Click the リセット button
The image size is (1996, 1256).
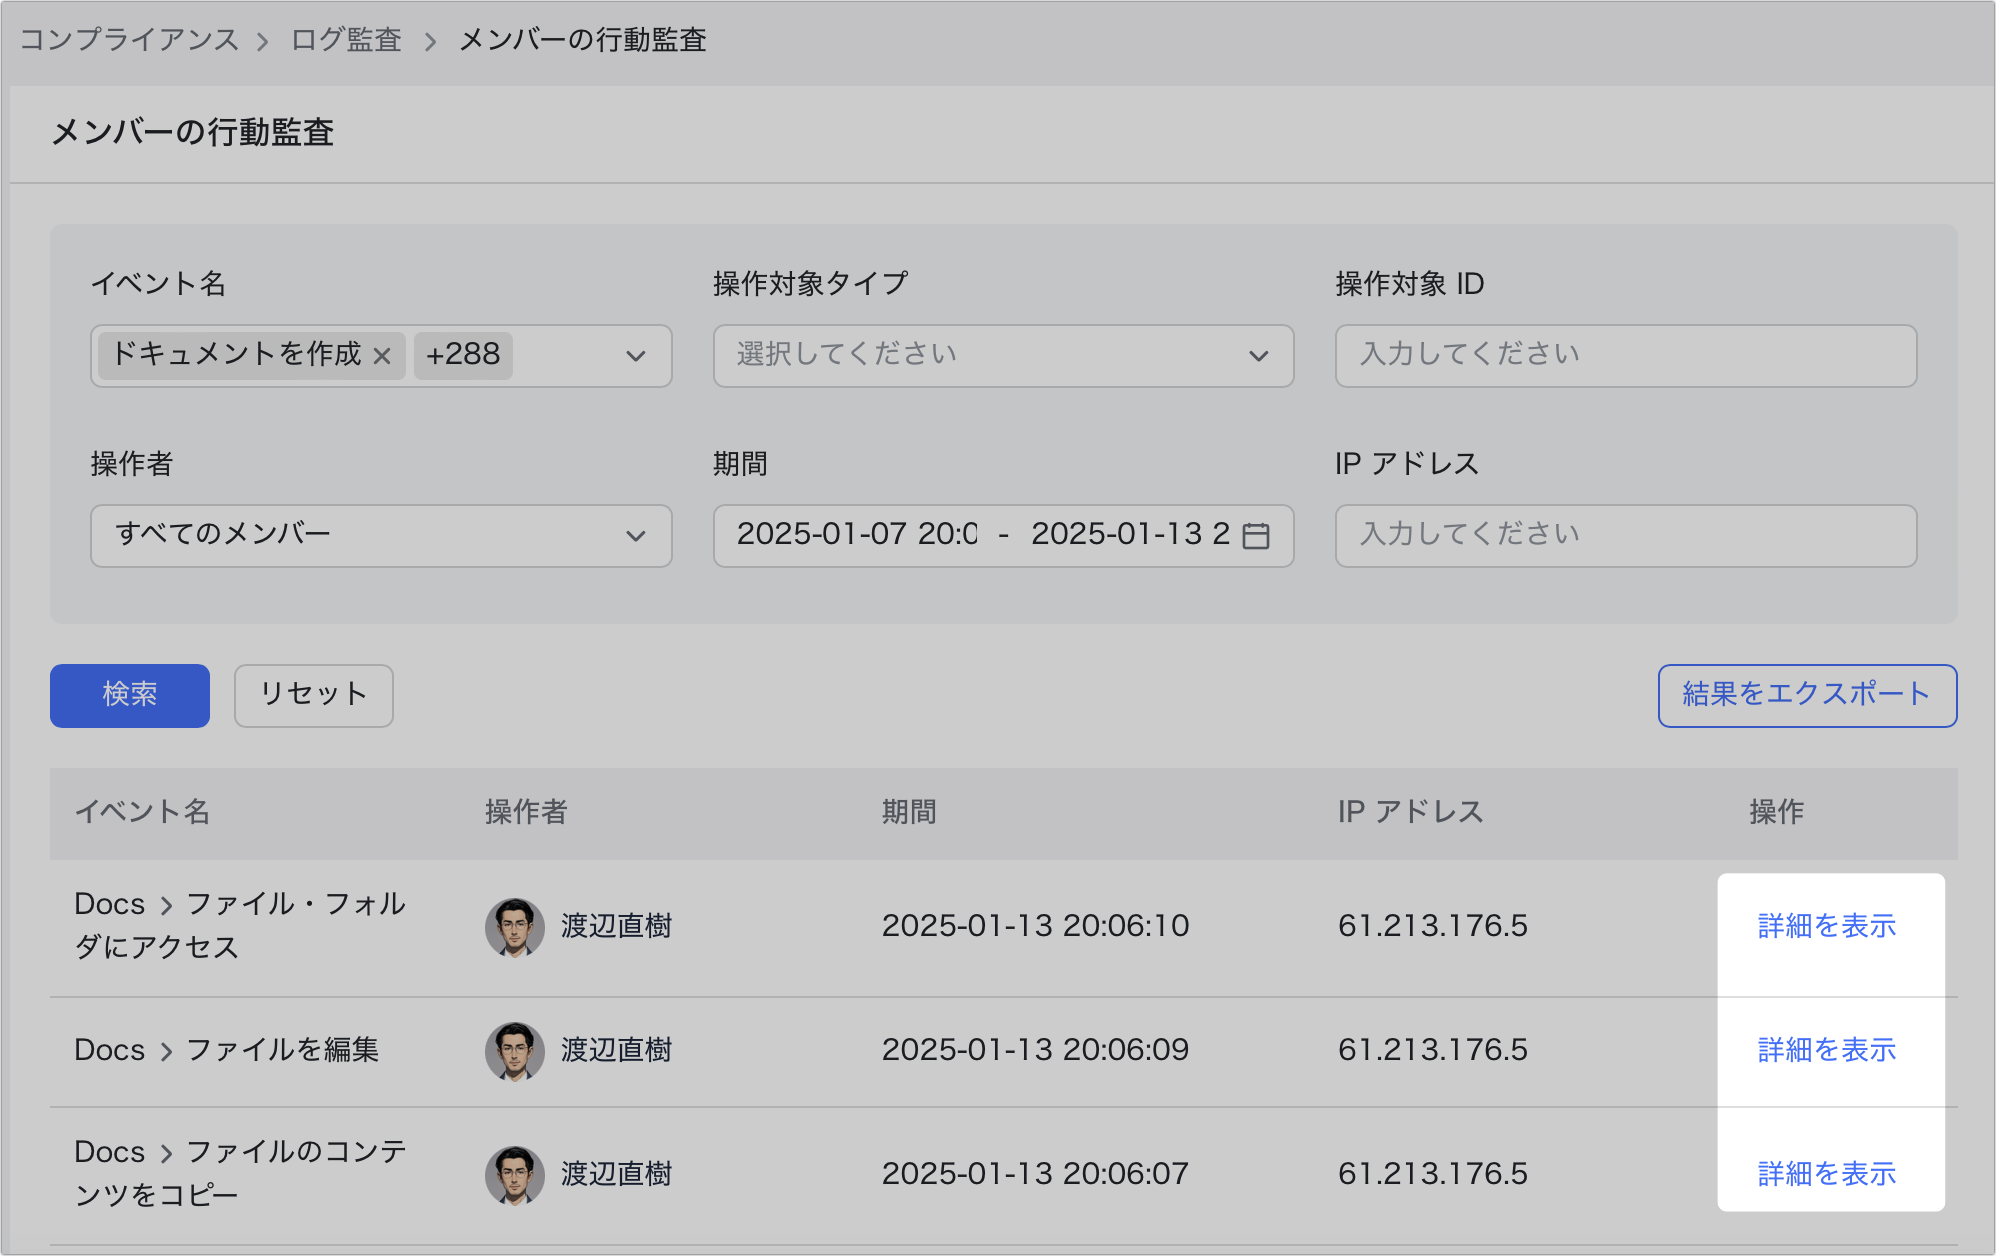point(313,695)
